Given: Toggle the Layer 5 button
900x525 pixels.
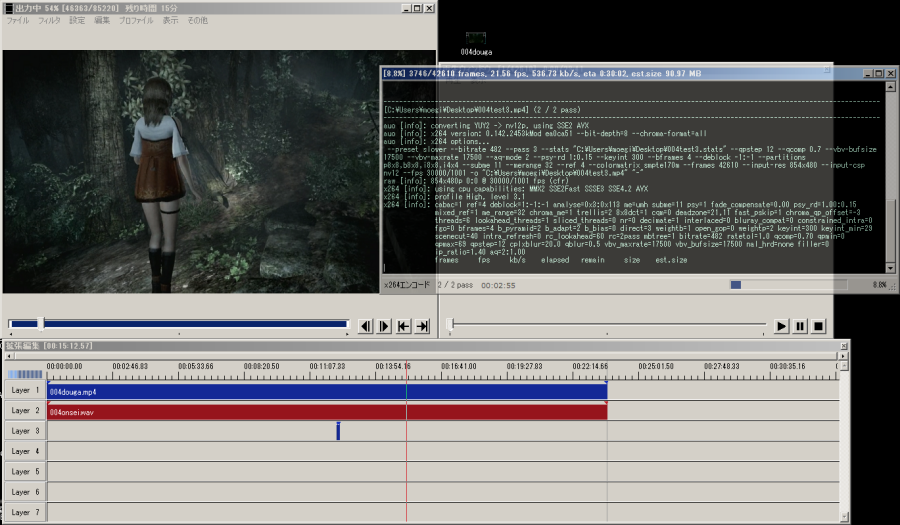Looking at the screenshot, I should click(x=25, y=472).
